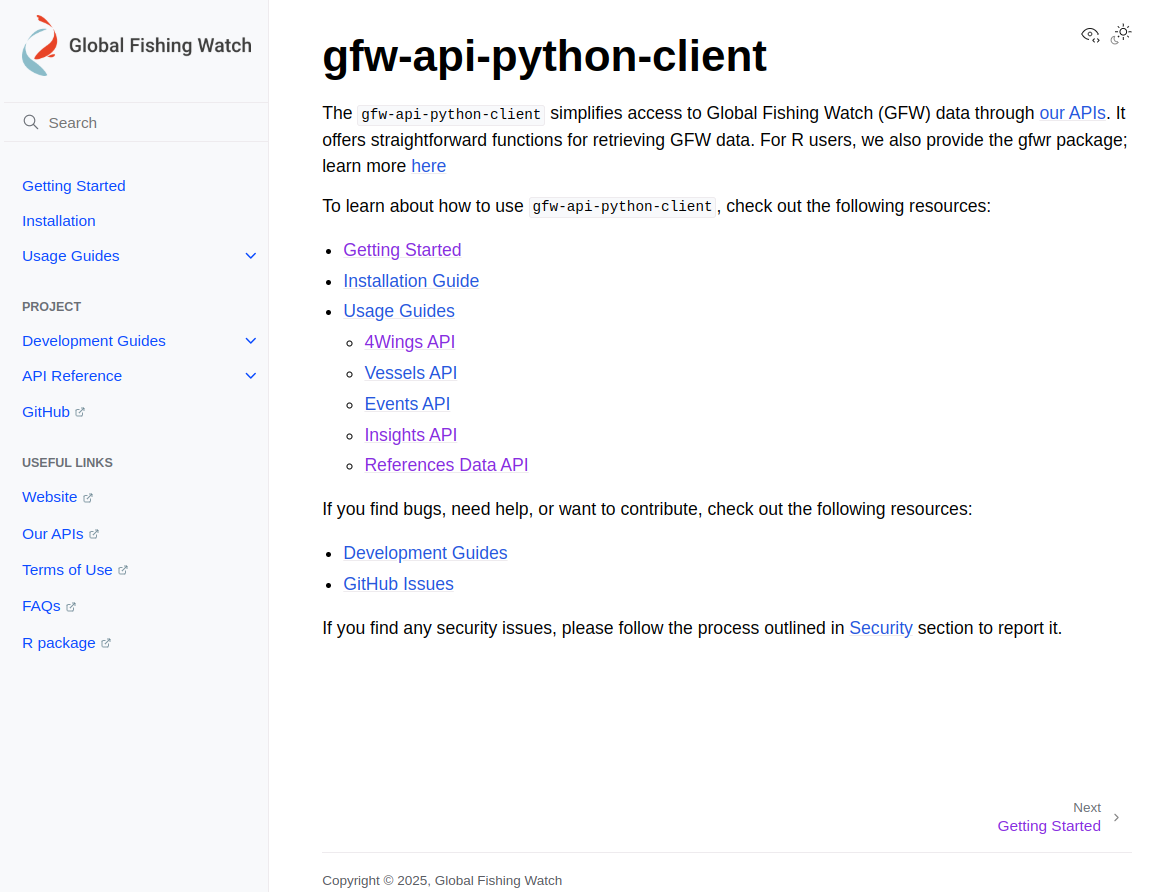This screenshot has height=892, width=1153.
Task: Expand the Usage Guides sidebar chevron
Action: tap(251, 256)
